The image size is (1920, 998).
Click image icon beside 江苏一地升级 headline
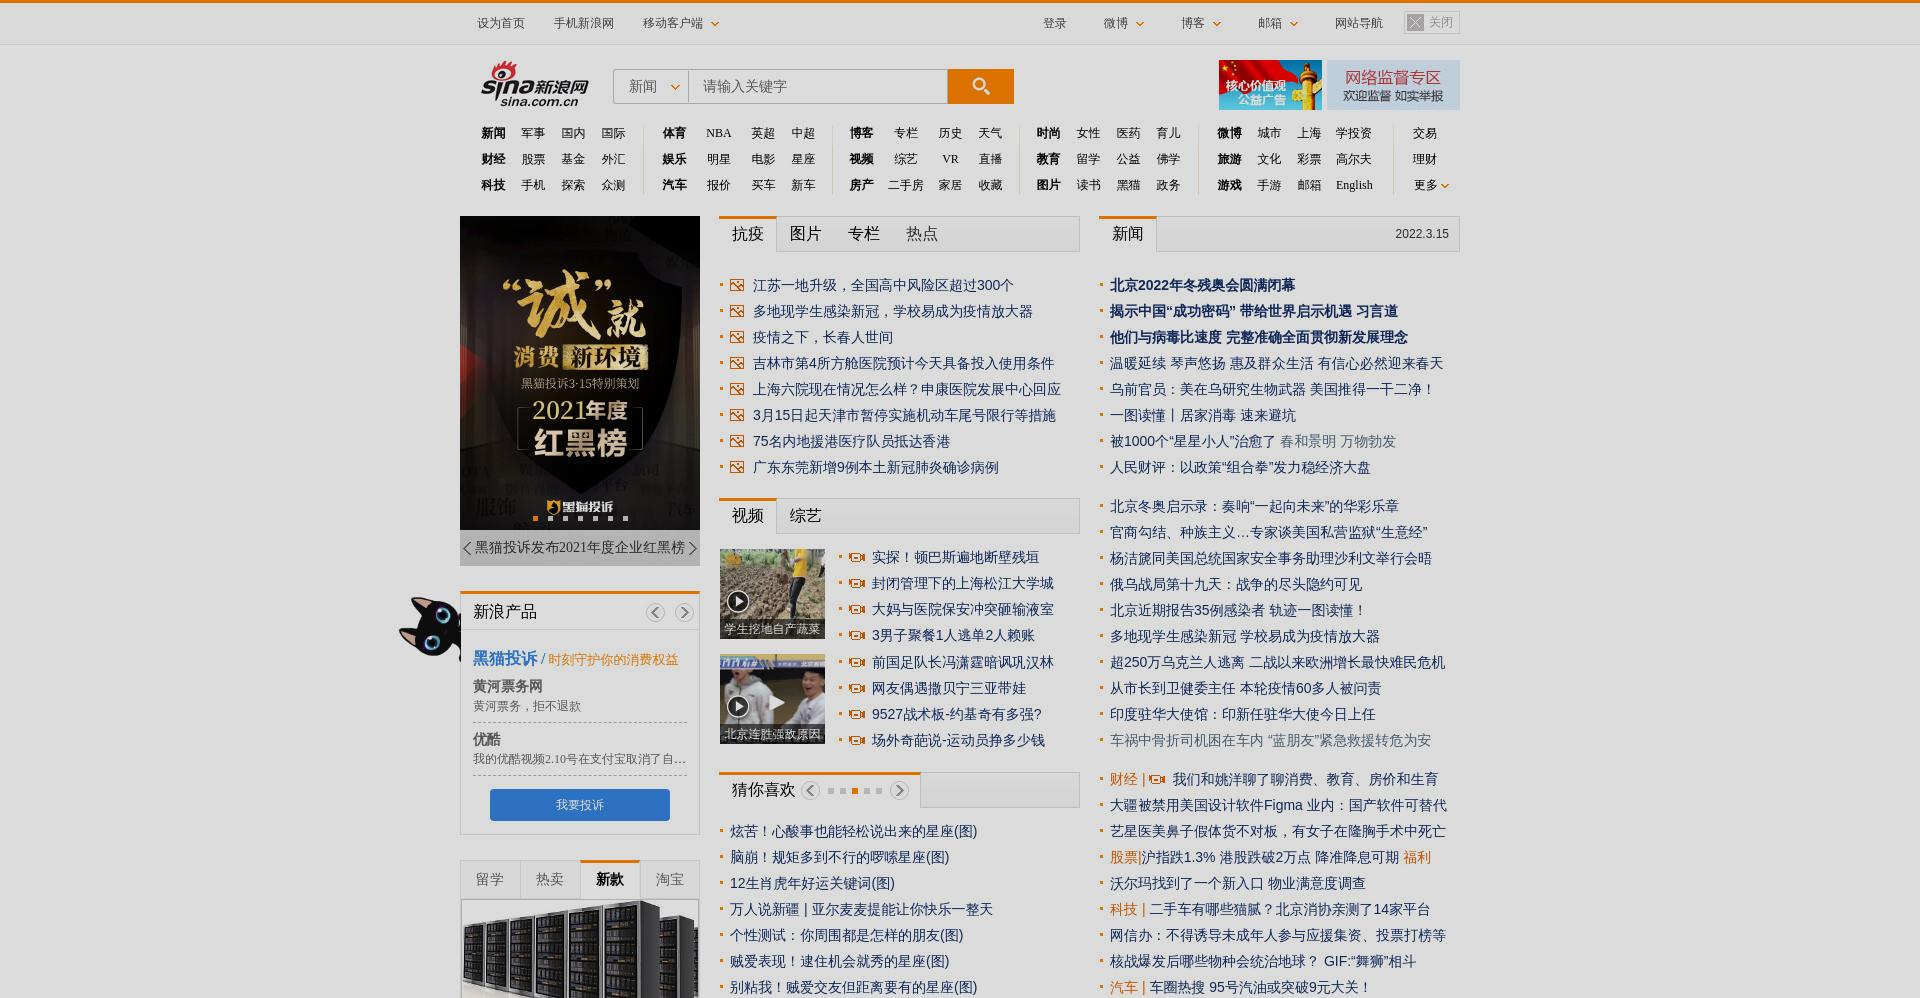point(737,285)
